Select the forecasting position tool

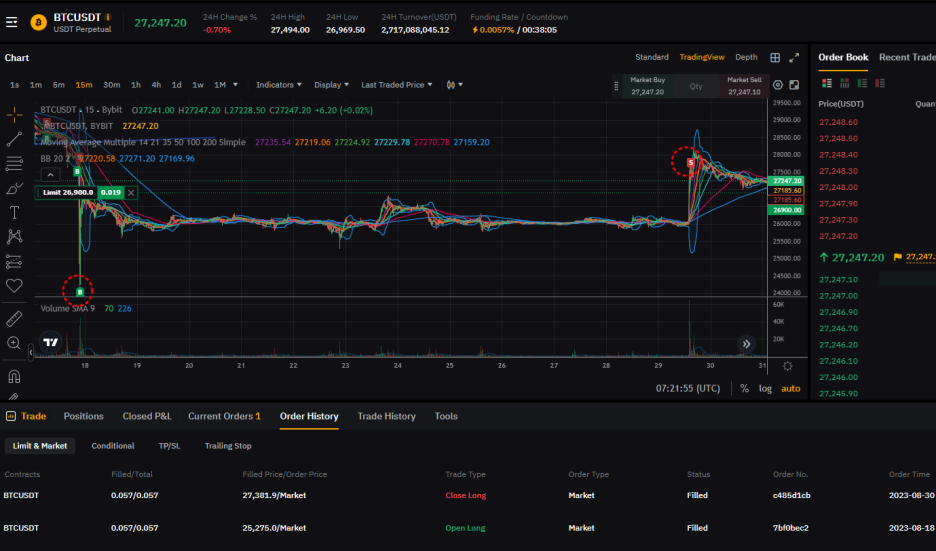14,261
